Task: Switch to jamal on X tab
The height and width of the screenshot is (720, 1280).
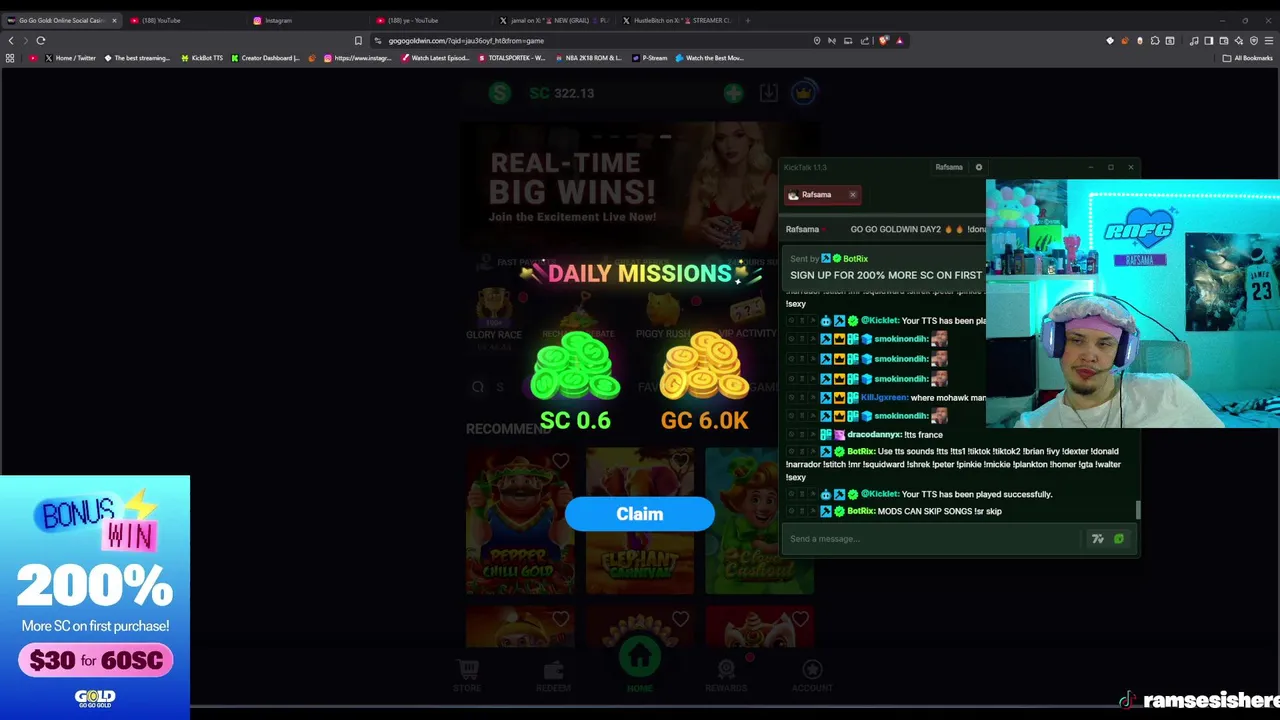Action: click(554, 20)
